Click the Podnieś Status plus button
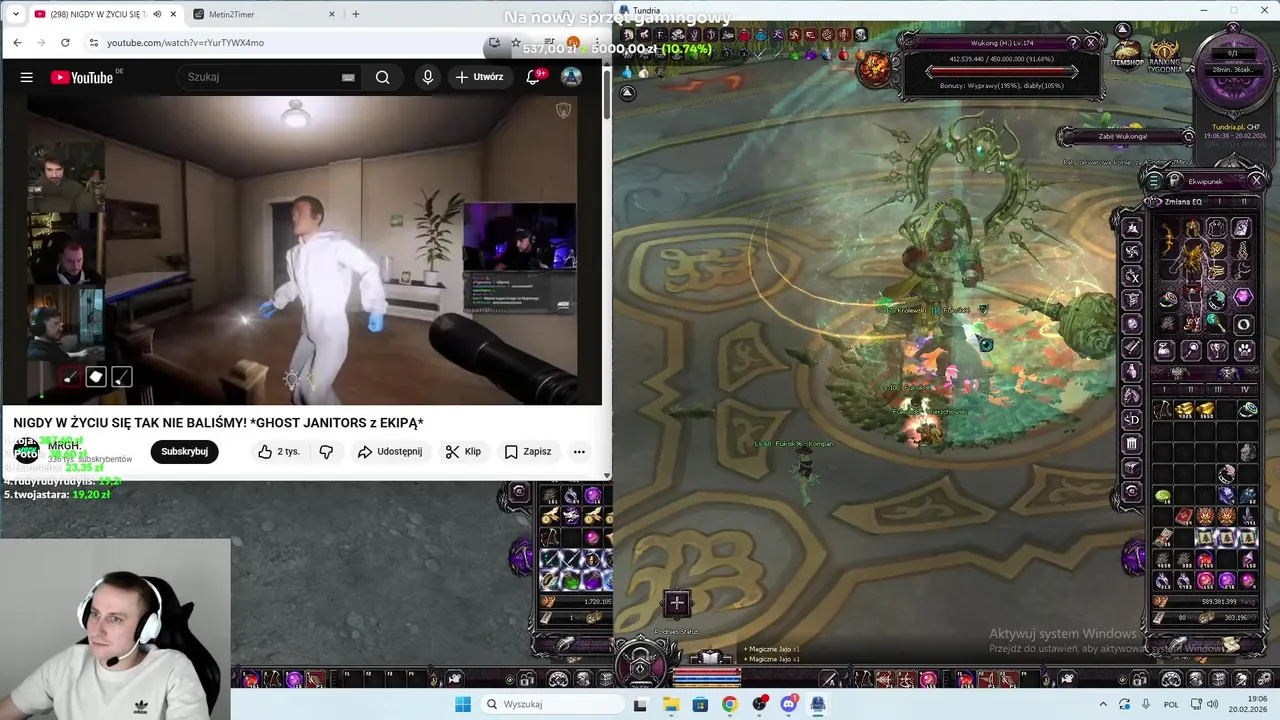Image resolution: width=1280 pixels, height=720 pixels. [x=677, y=603]
